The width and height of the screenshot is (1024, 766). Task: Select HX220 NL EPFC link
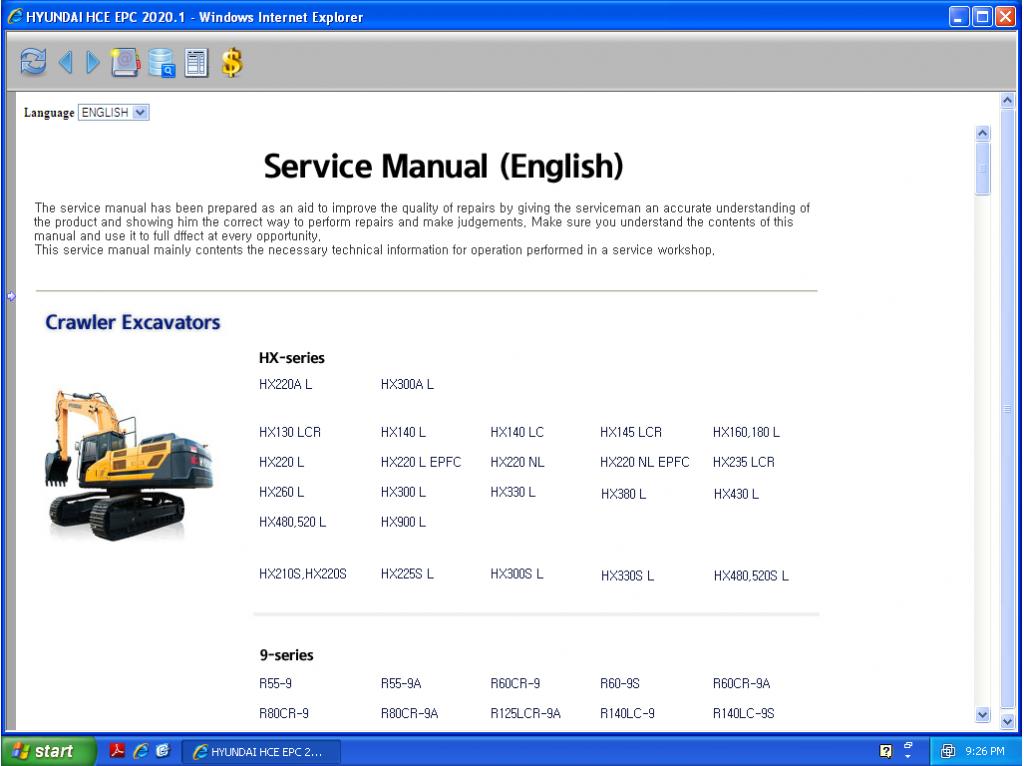click(645, 462)
